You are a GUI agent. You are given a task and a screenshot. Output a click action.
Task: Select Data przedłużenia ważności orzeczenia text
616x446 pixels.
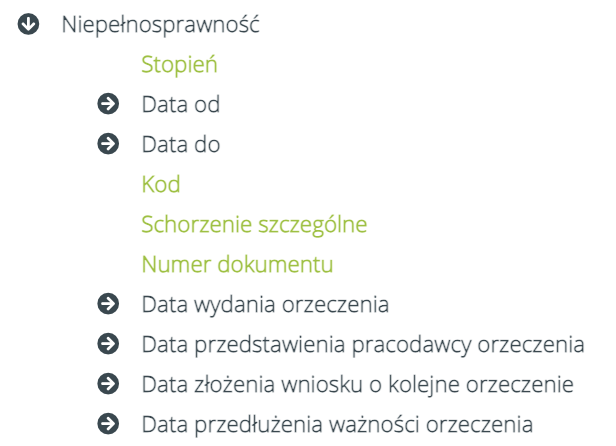[x=338, y=424]
